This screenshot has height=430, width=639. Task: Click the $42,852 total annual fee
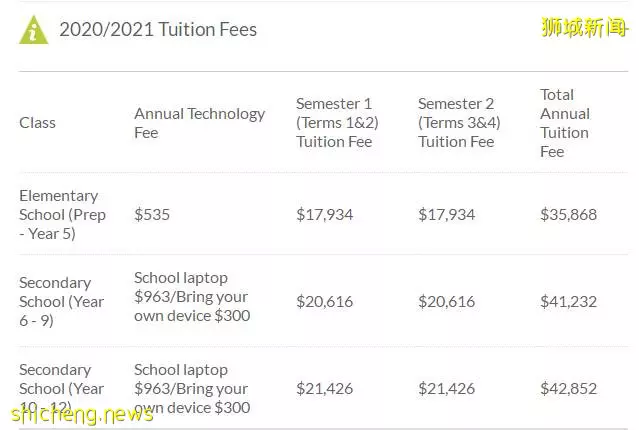click(x=568, y=388)
